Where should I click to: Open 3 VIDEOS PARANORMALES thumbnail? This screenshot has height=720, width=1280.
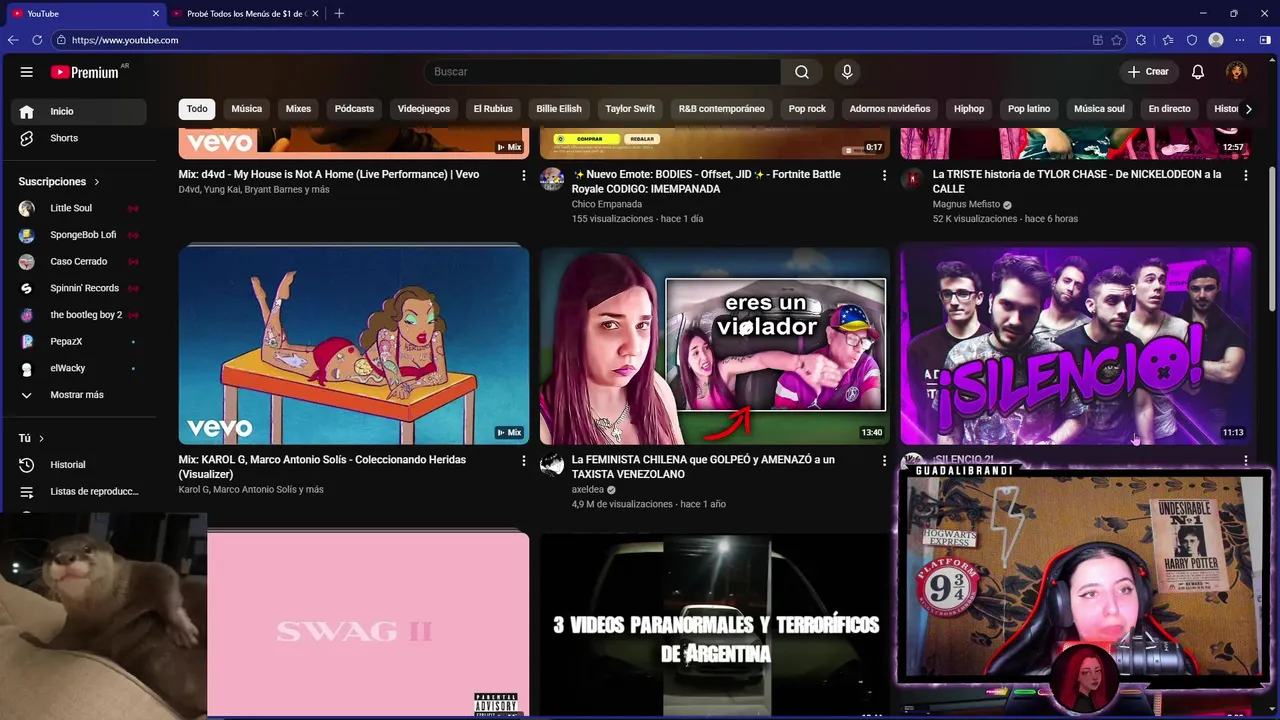[715, 625]
